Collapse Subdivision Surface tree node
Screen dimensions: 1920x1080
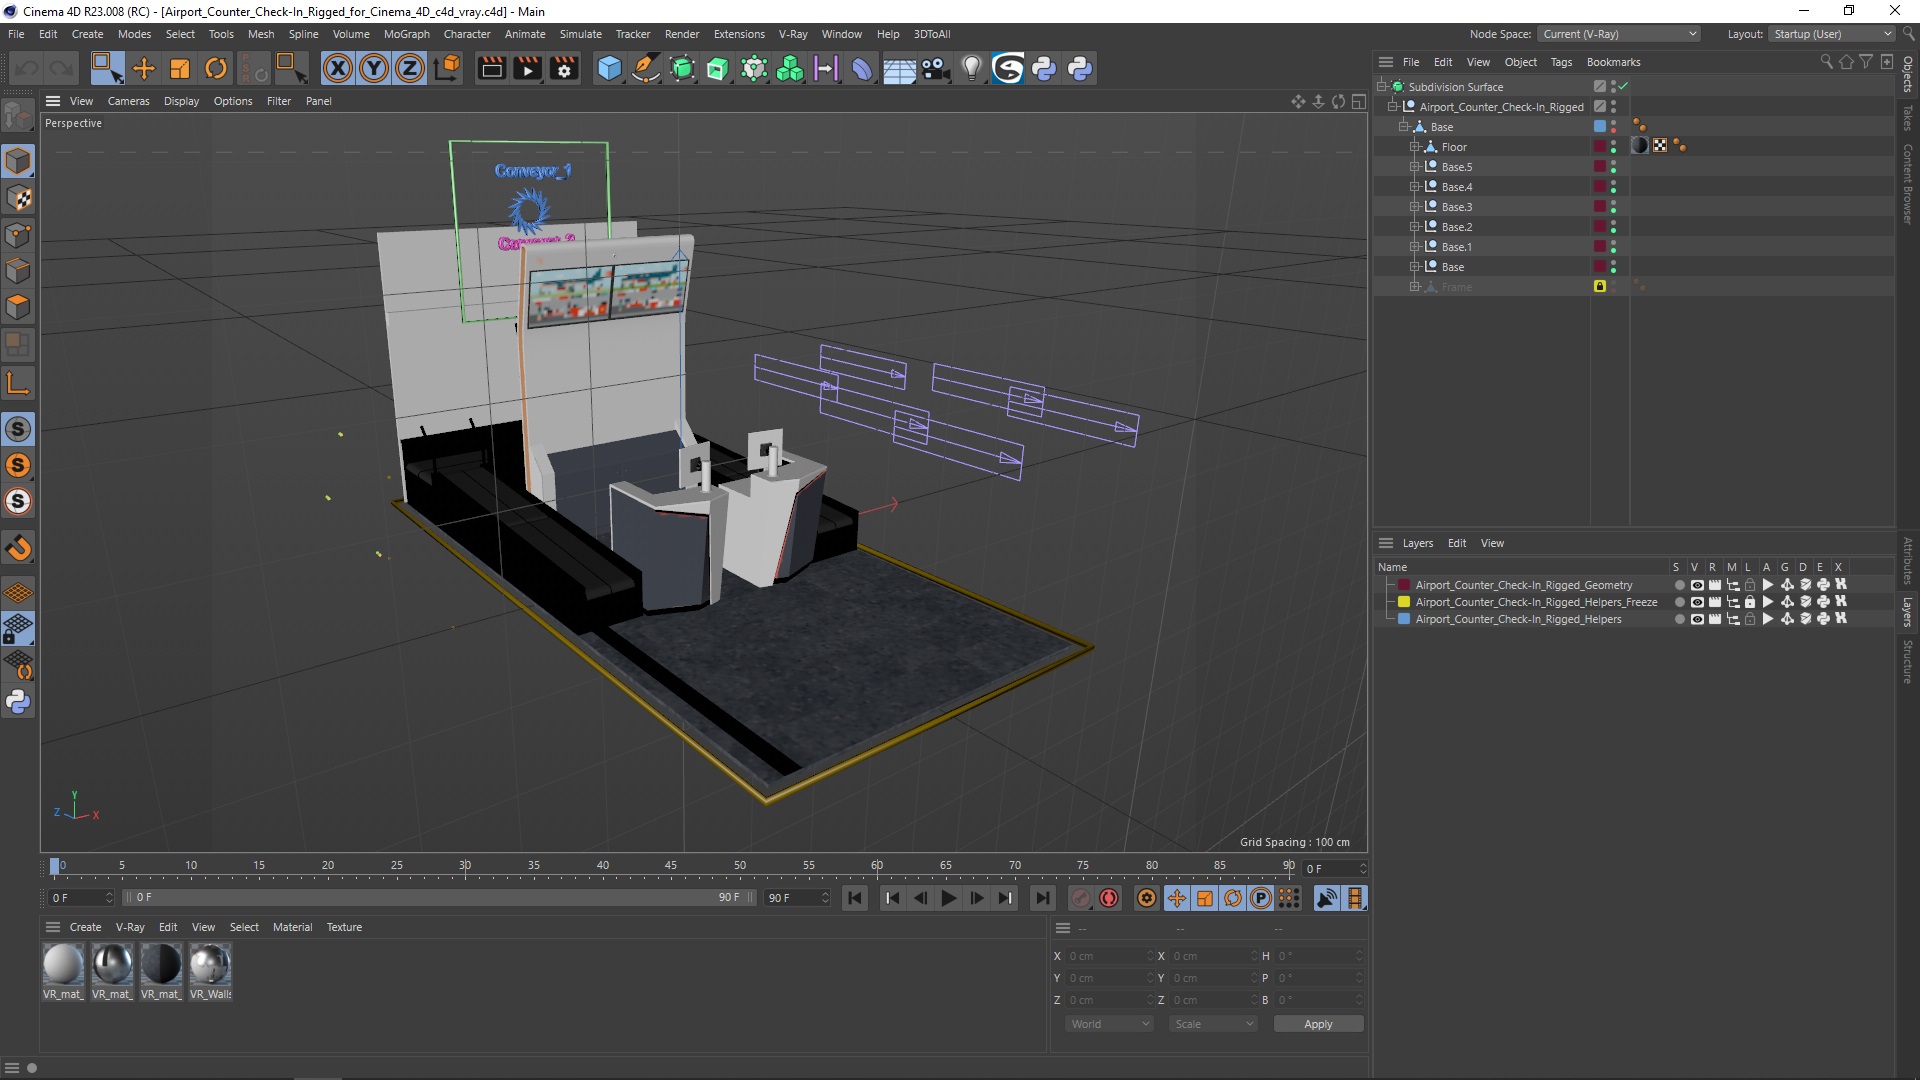click(x=1381, y=87)
